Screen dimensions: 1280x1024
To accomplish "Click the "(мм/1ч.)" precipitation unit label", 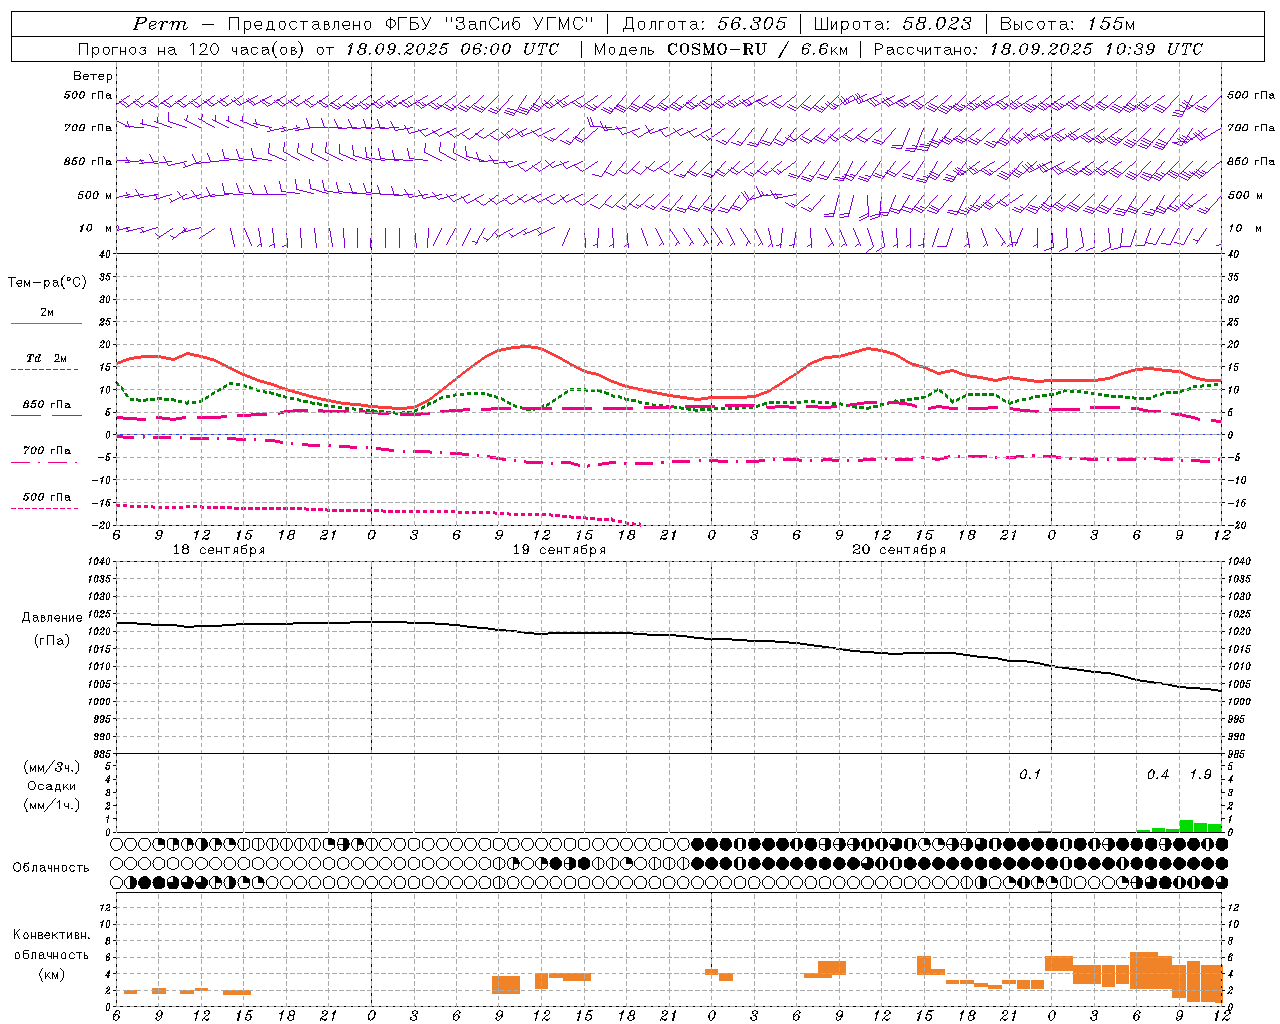I will 52,805.
